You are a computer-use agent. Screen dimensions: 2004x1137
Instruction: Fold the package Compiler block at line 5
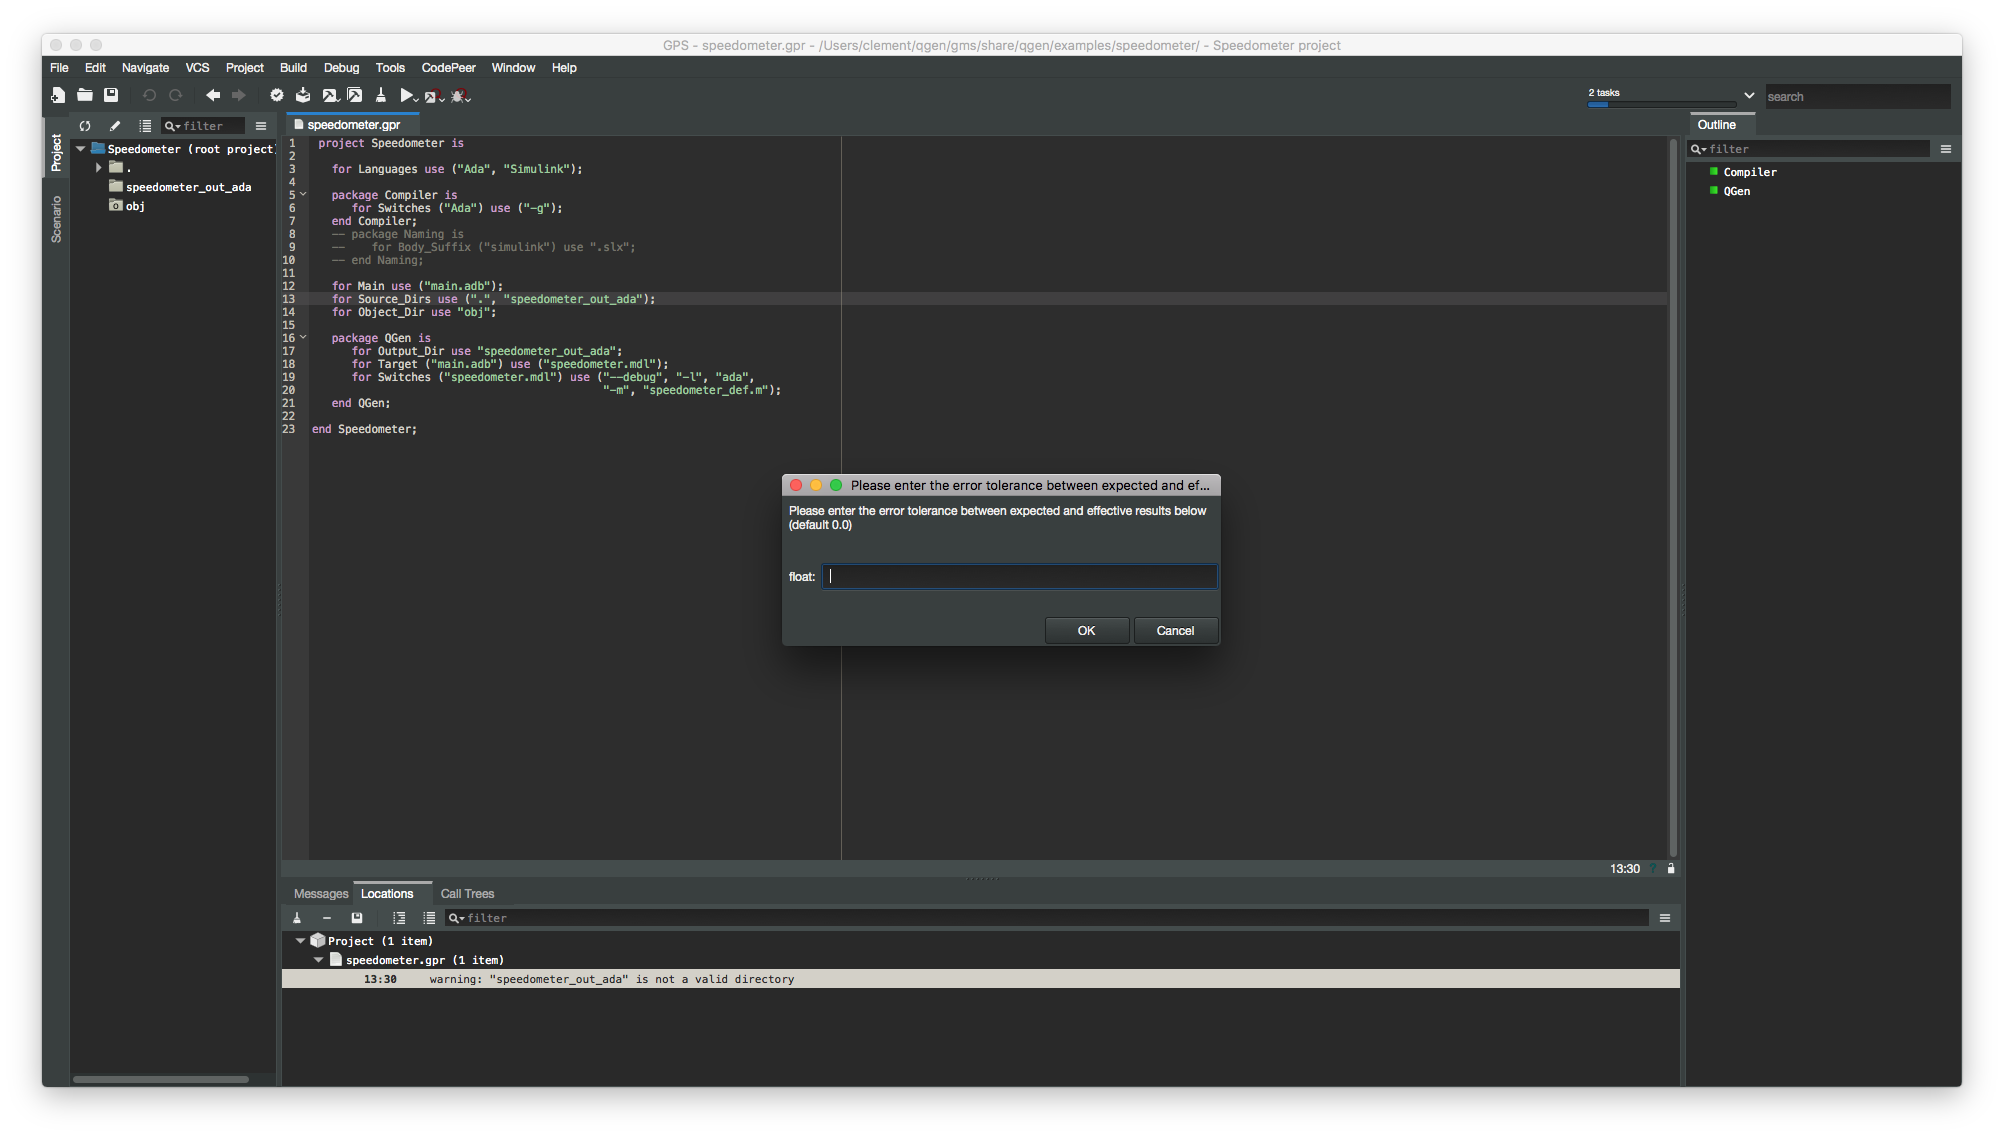pyautogui.click(x=303, y=195)
